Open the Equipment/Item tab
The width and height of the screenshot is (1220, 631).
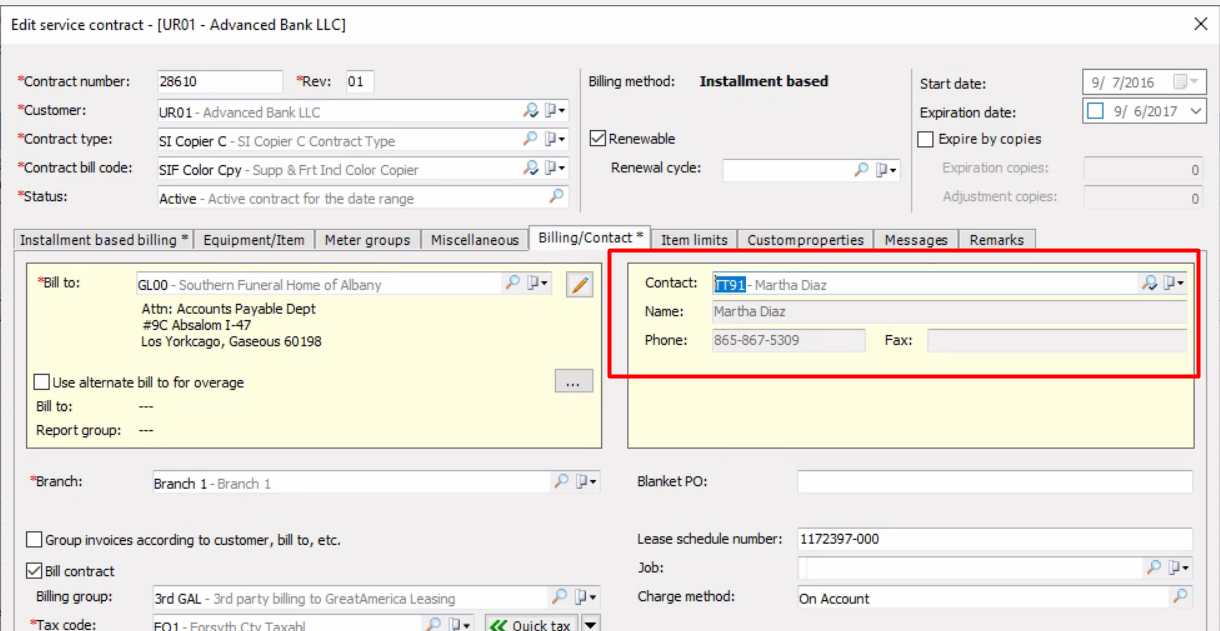coord(256,240)
